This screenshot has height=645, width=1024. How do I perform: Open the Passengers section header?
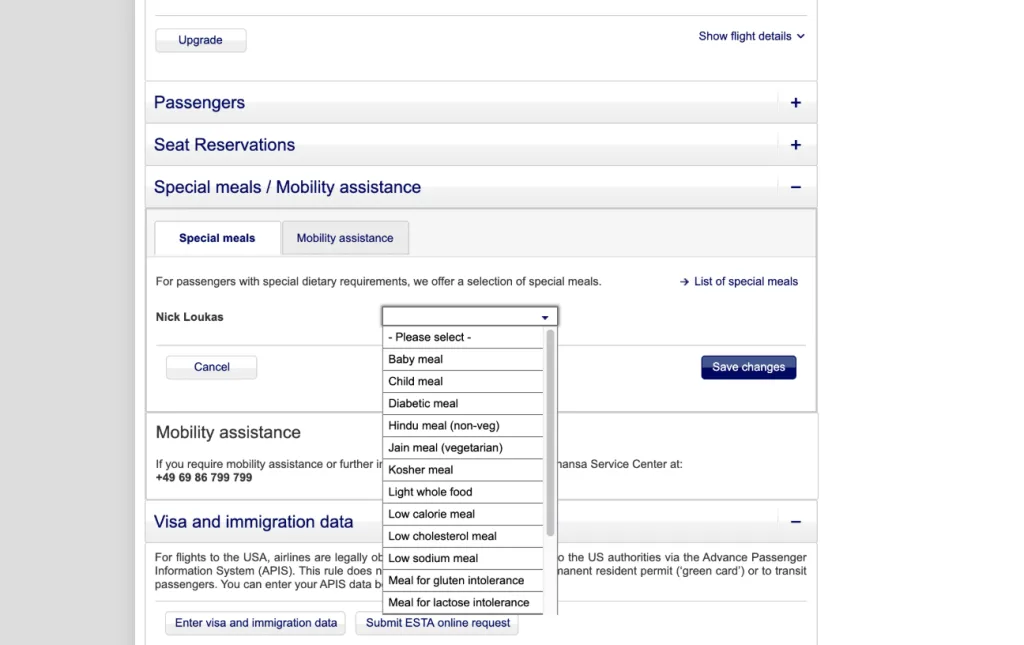point(481,102)
